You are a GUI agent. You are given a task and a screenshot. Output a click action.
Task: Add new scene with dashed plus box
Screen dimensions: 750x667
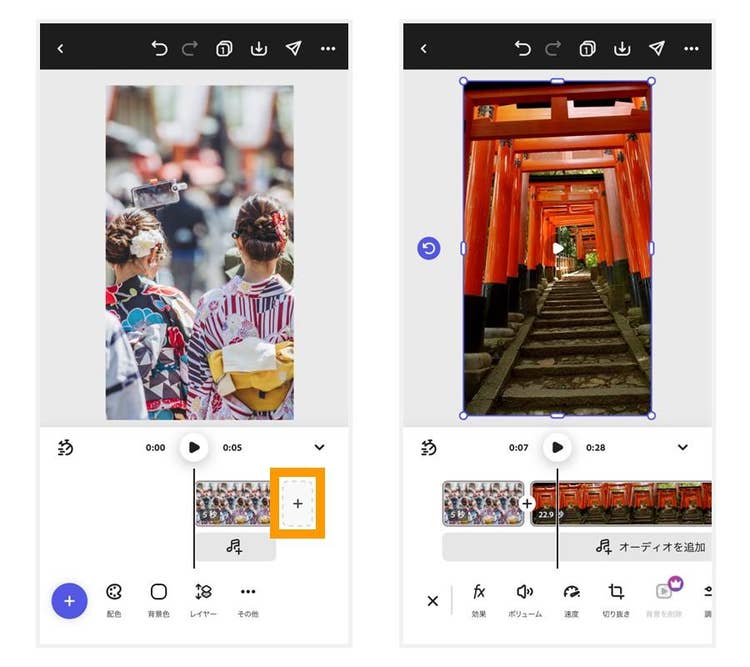pyautogui.click(x=298, y=503)
